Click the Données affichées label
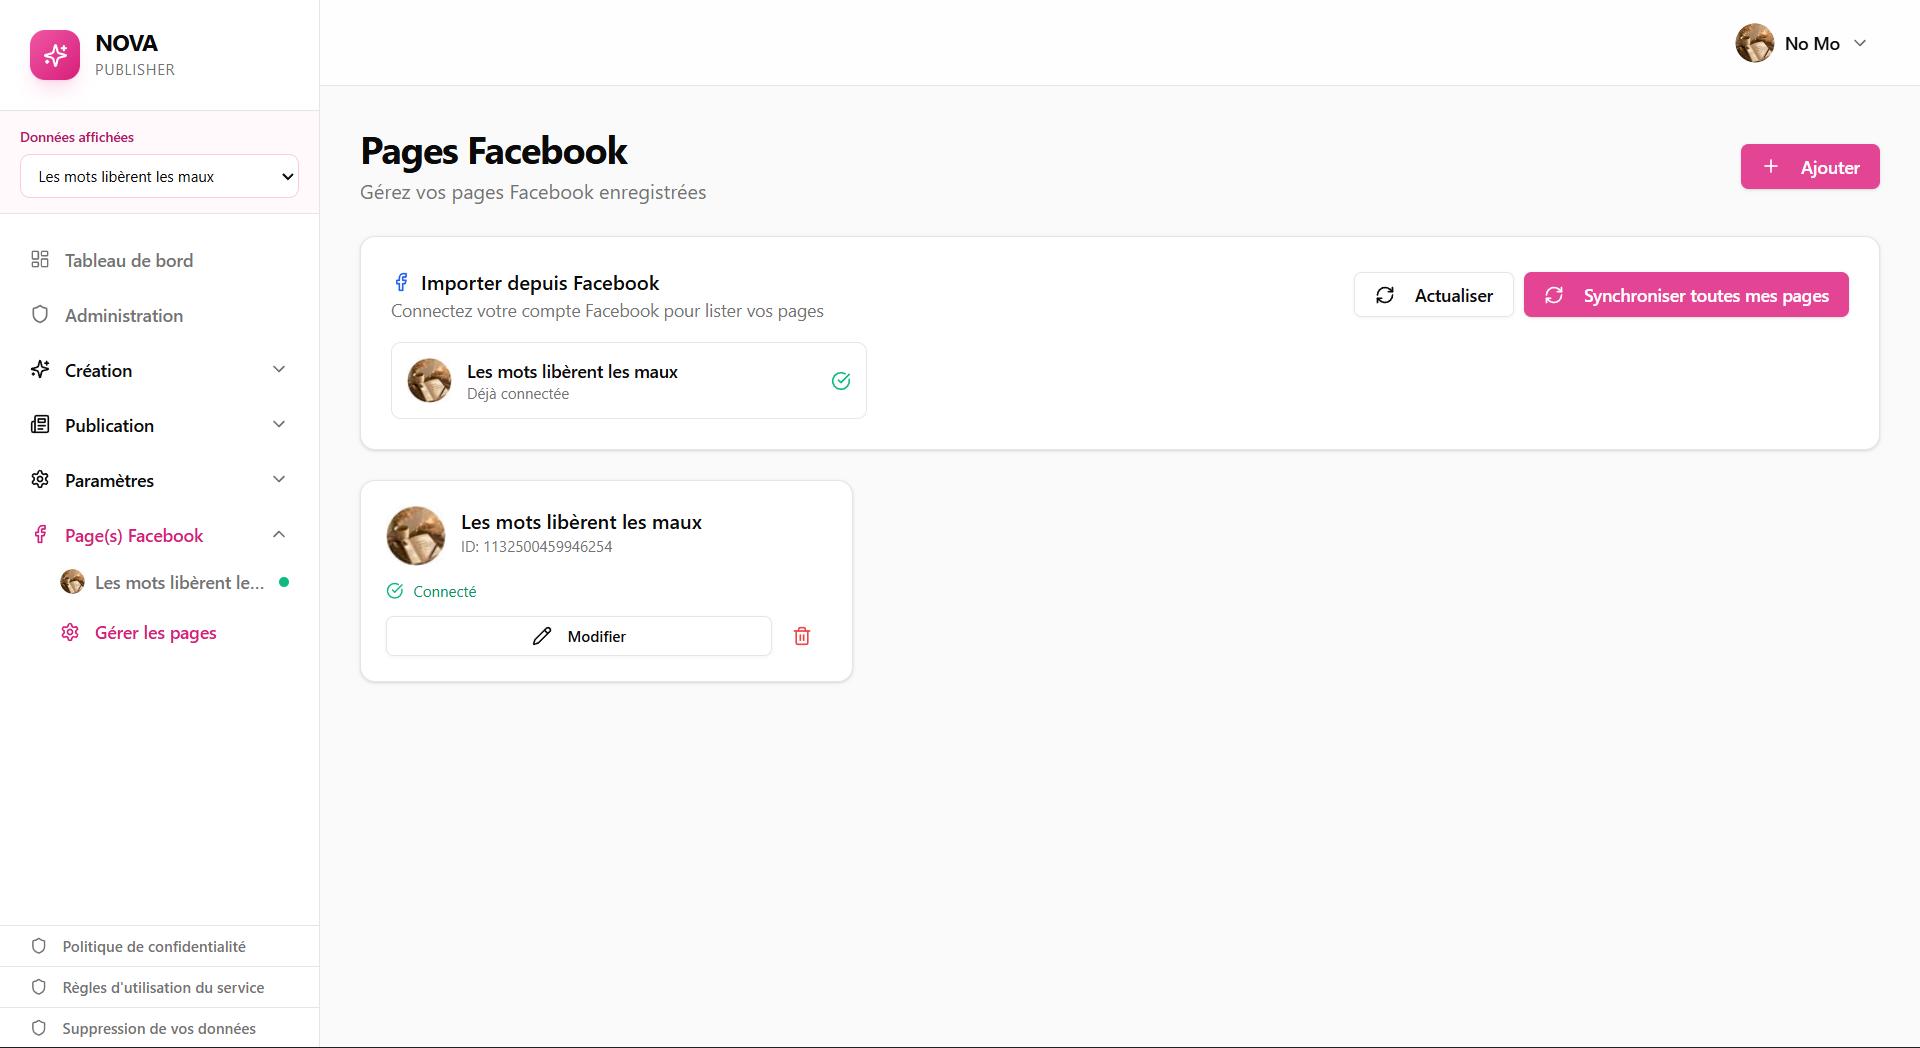Screen dimensions: 1920x1048 pyautogui.click(x=77, y=137)
